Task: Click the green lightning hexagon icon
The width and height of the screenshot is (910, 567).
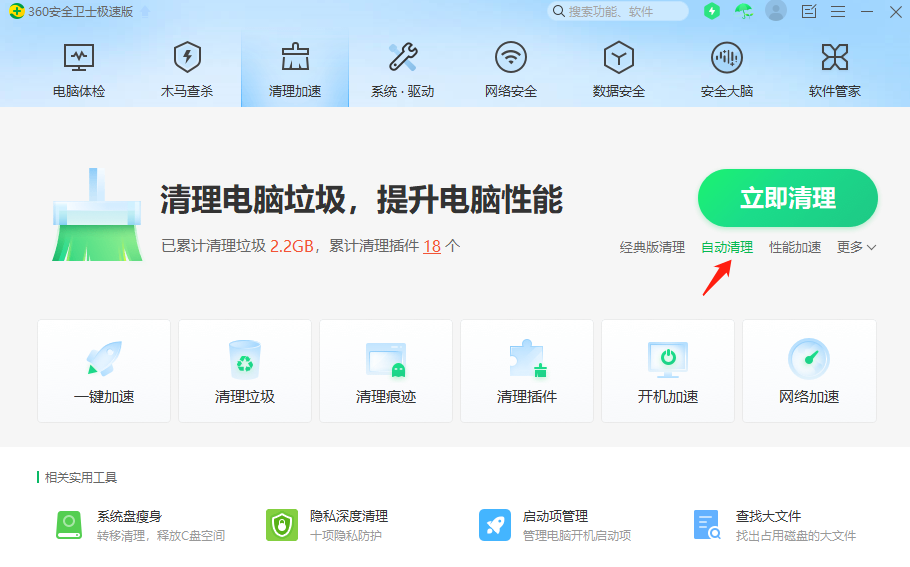Action: pos(712,11)
